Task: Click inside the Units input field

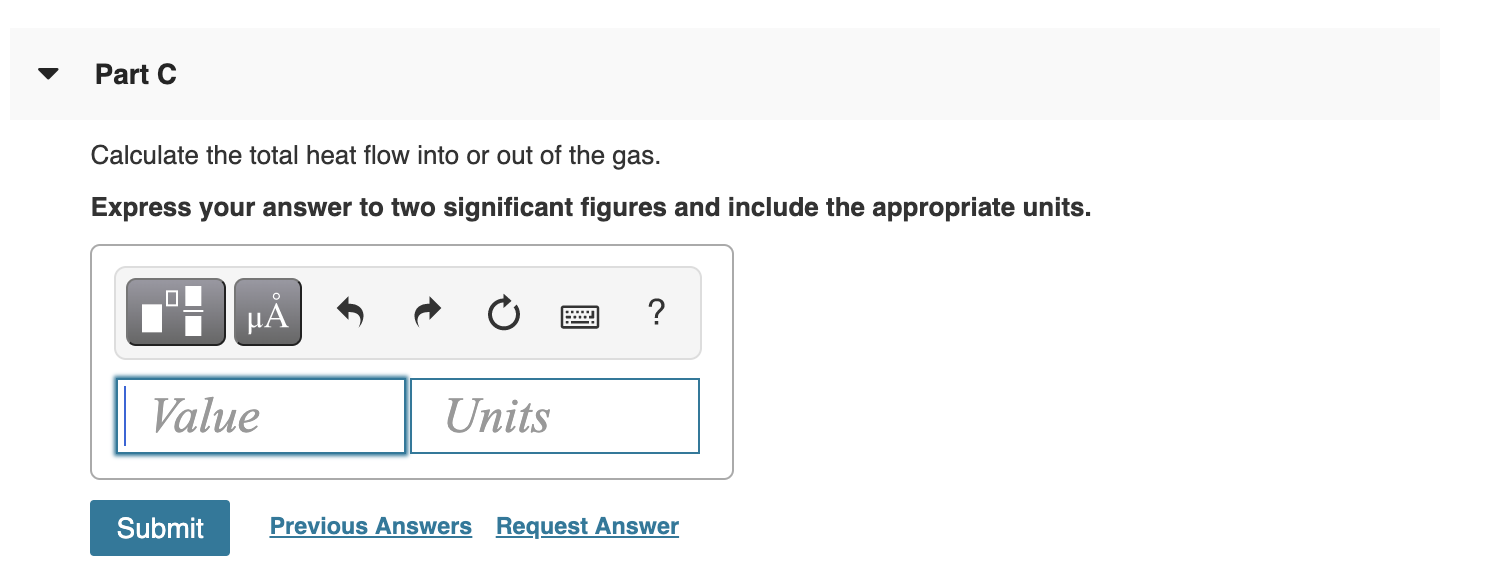Action: [x=554, y=415]
